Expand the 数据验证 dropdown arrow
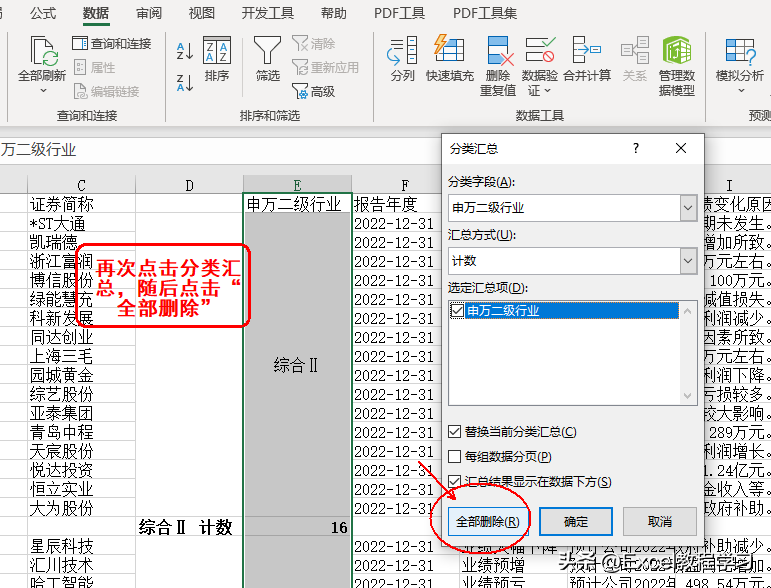This screenshot has height=588, width=771. [x=547, y=90]
